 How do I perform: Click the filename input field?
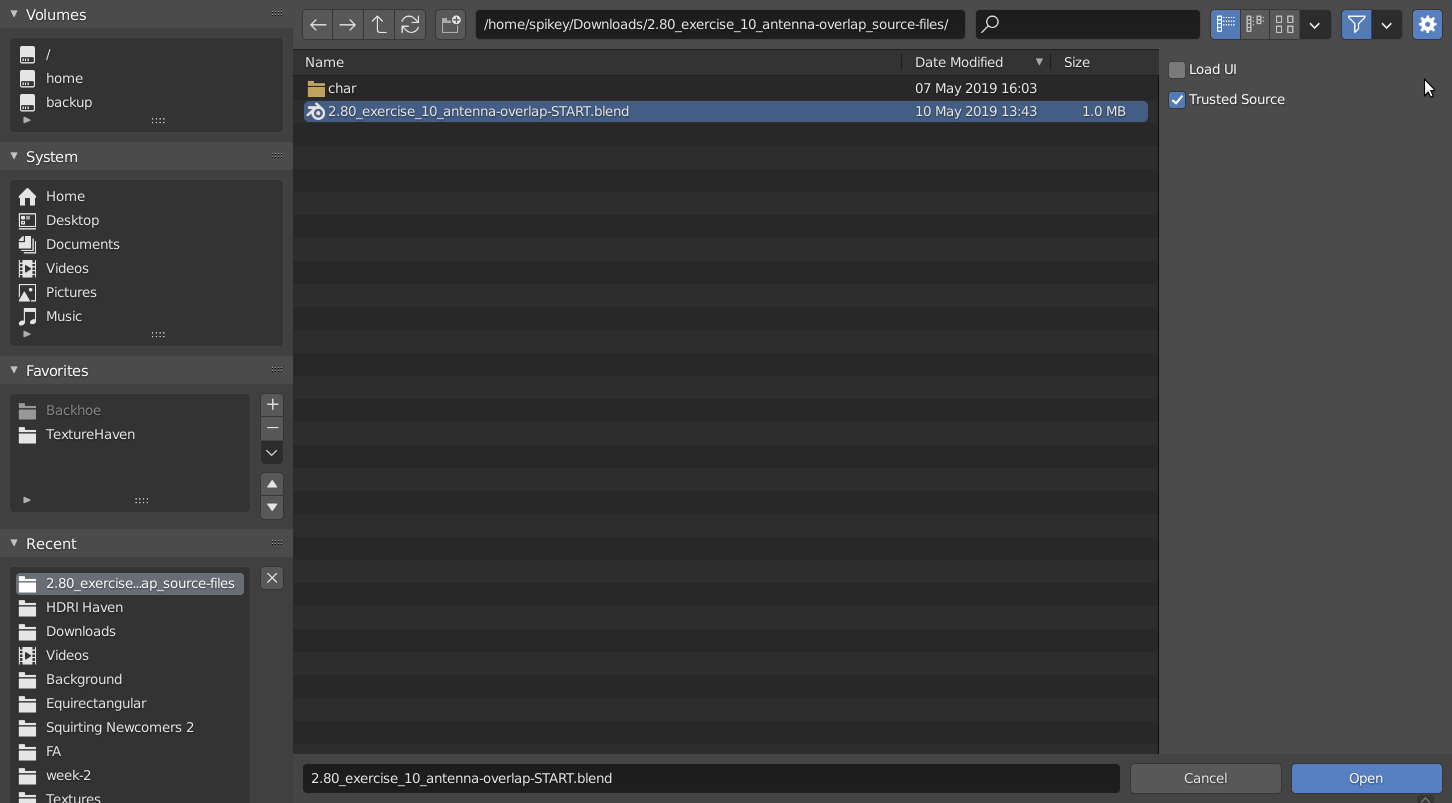[710, 777]
